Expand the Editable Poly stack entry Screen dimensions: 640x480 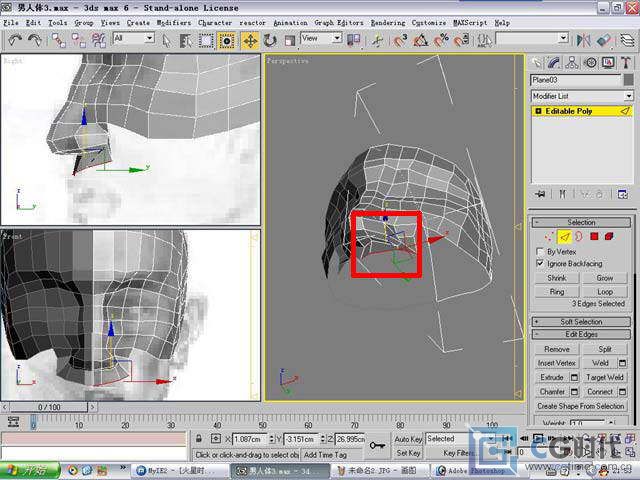click(538, 111)
